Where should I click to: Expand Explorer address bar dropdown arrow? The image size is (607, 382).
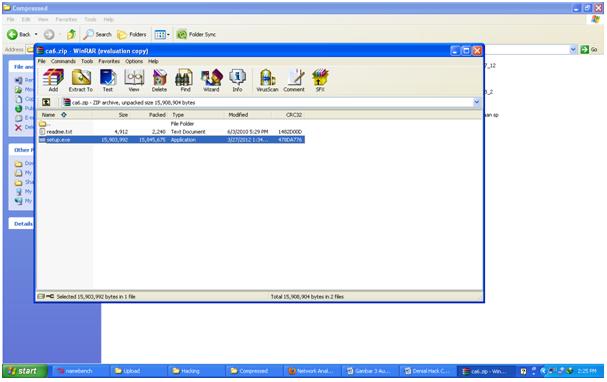click(573, 50)
